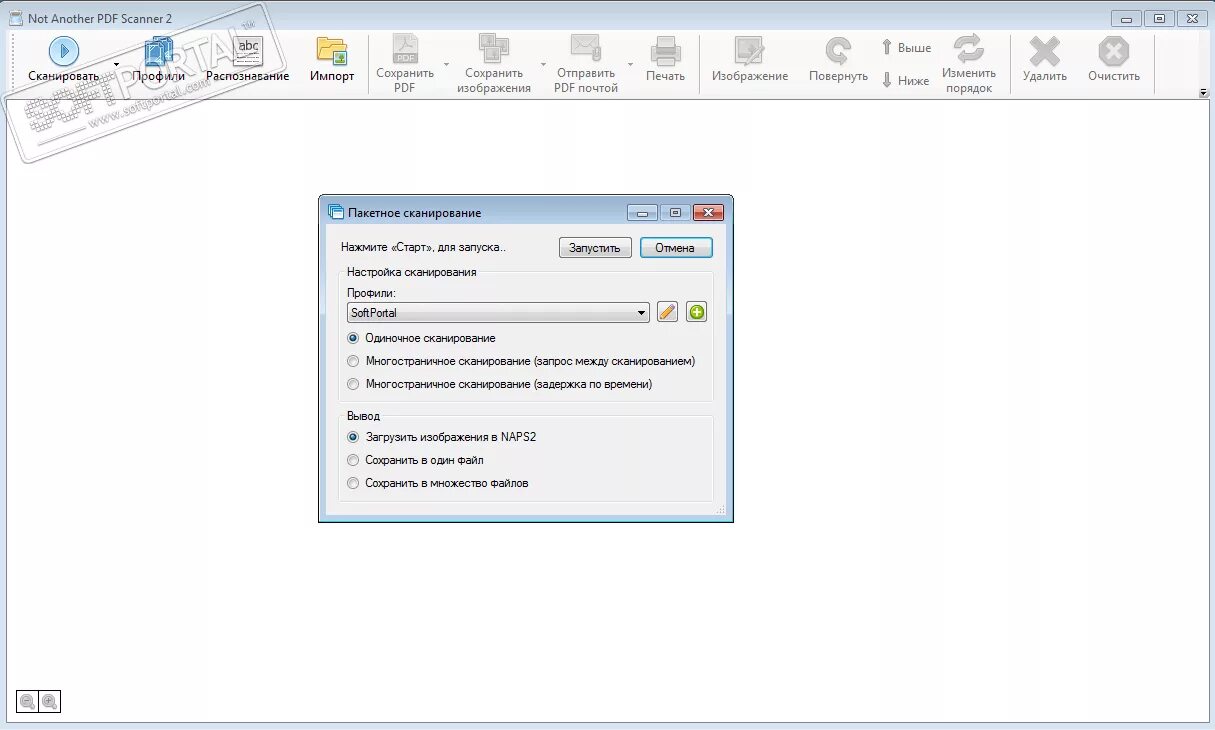
Task: Click Сохранить PDF toolbar icon
Action: (405, 49)
